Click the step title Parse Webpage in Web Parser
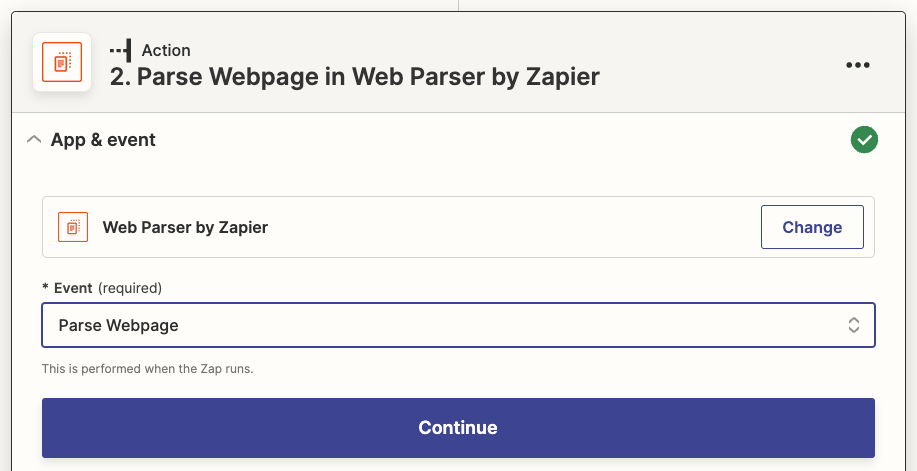917x471 pixels. 355,77
